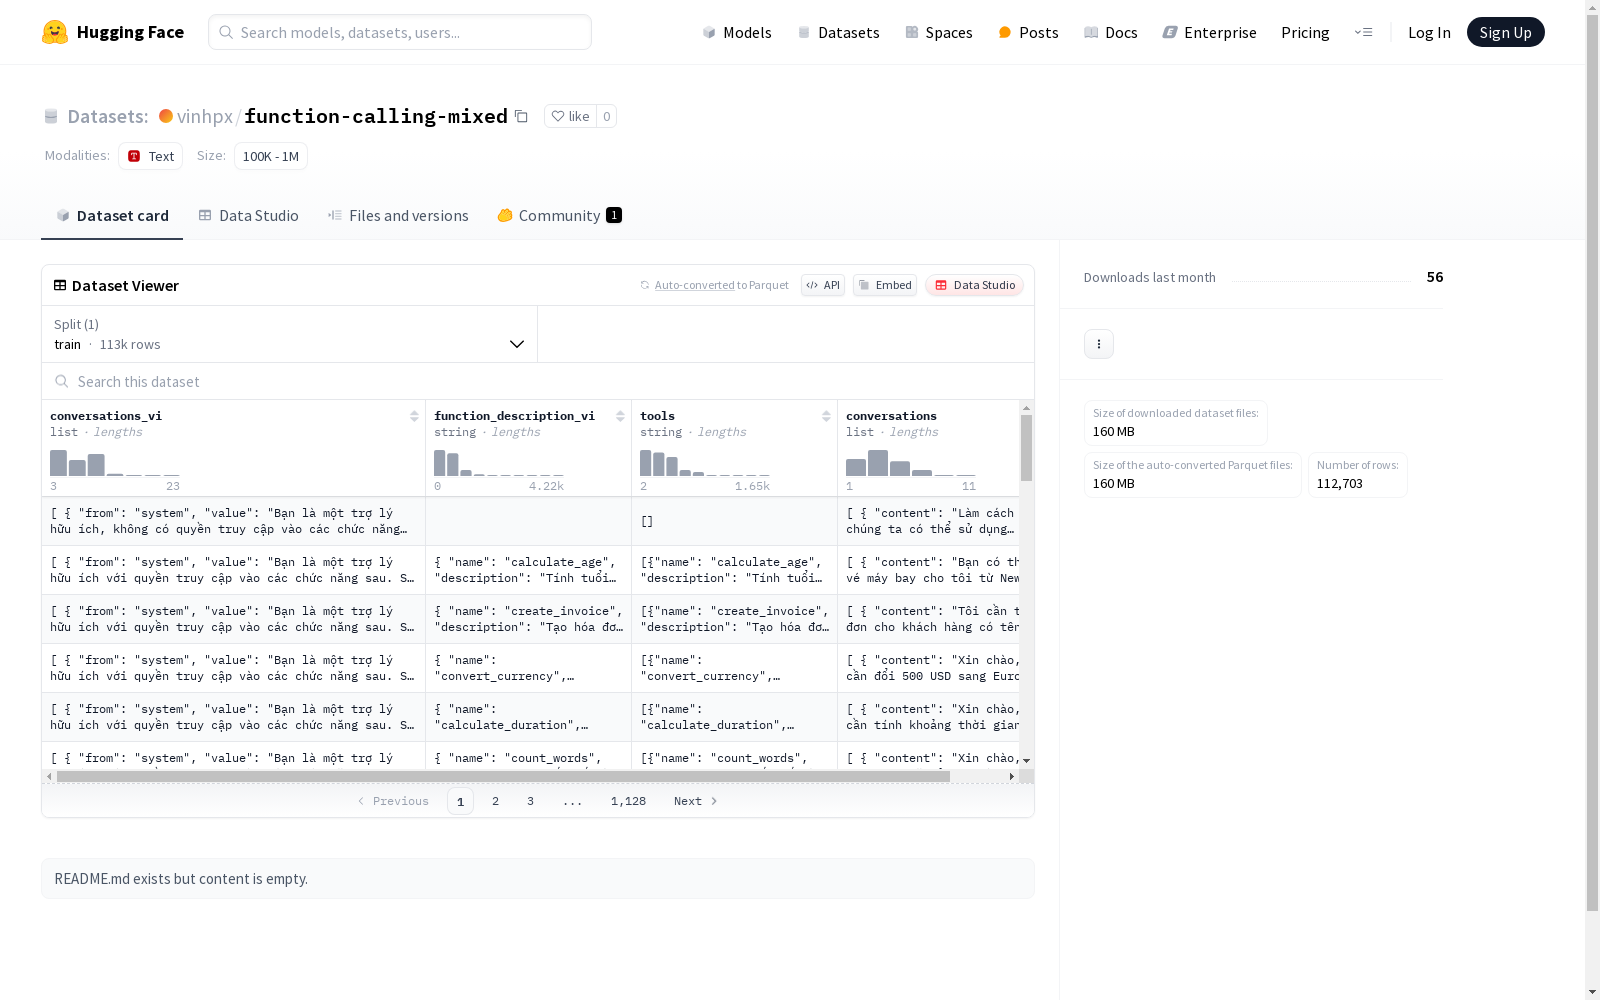The width and height of the screenshot is (1600, 1000).
Task: Click the table horizontal scrollbar
Action: (x=503, y=776)
